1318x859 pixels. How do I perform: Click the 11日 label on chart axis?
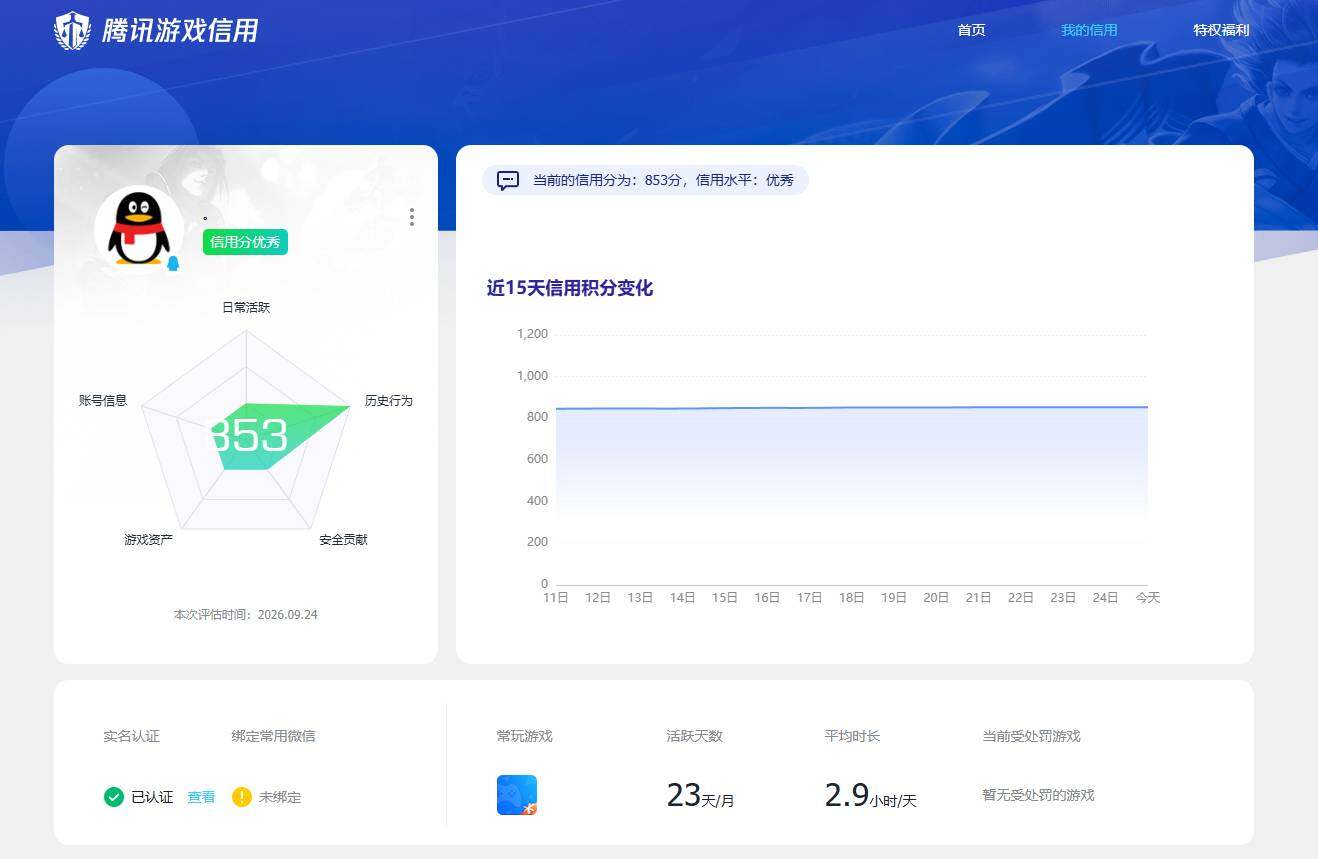click(x=556, y=597)
